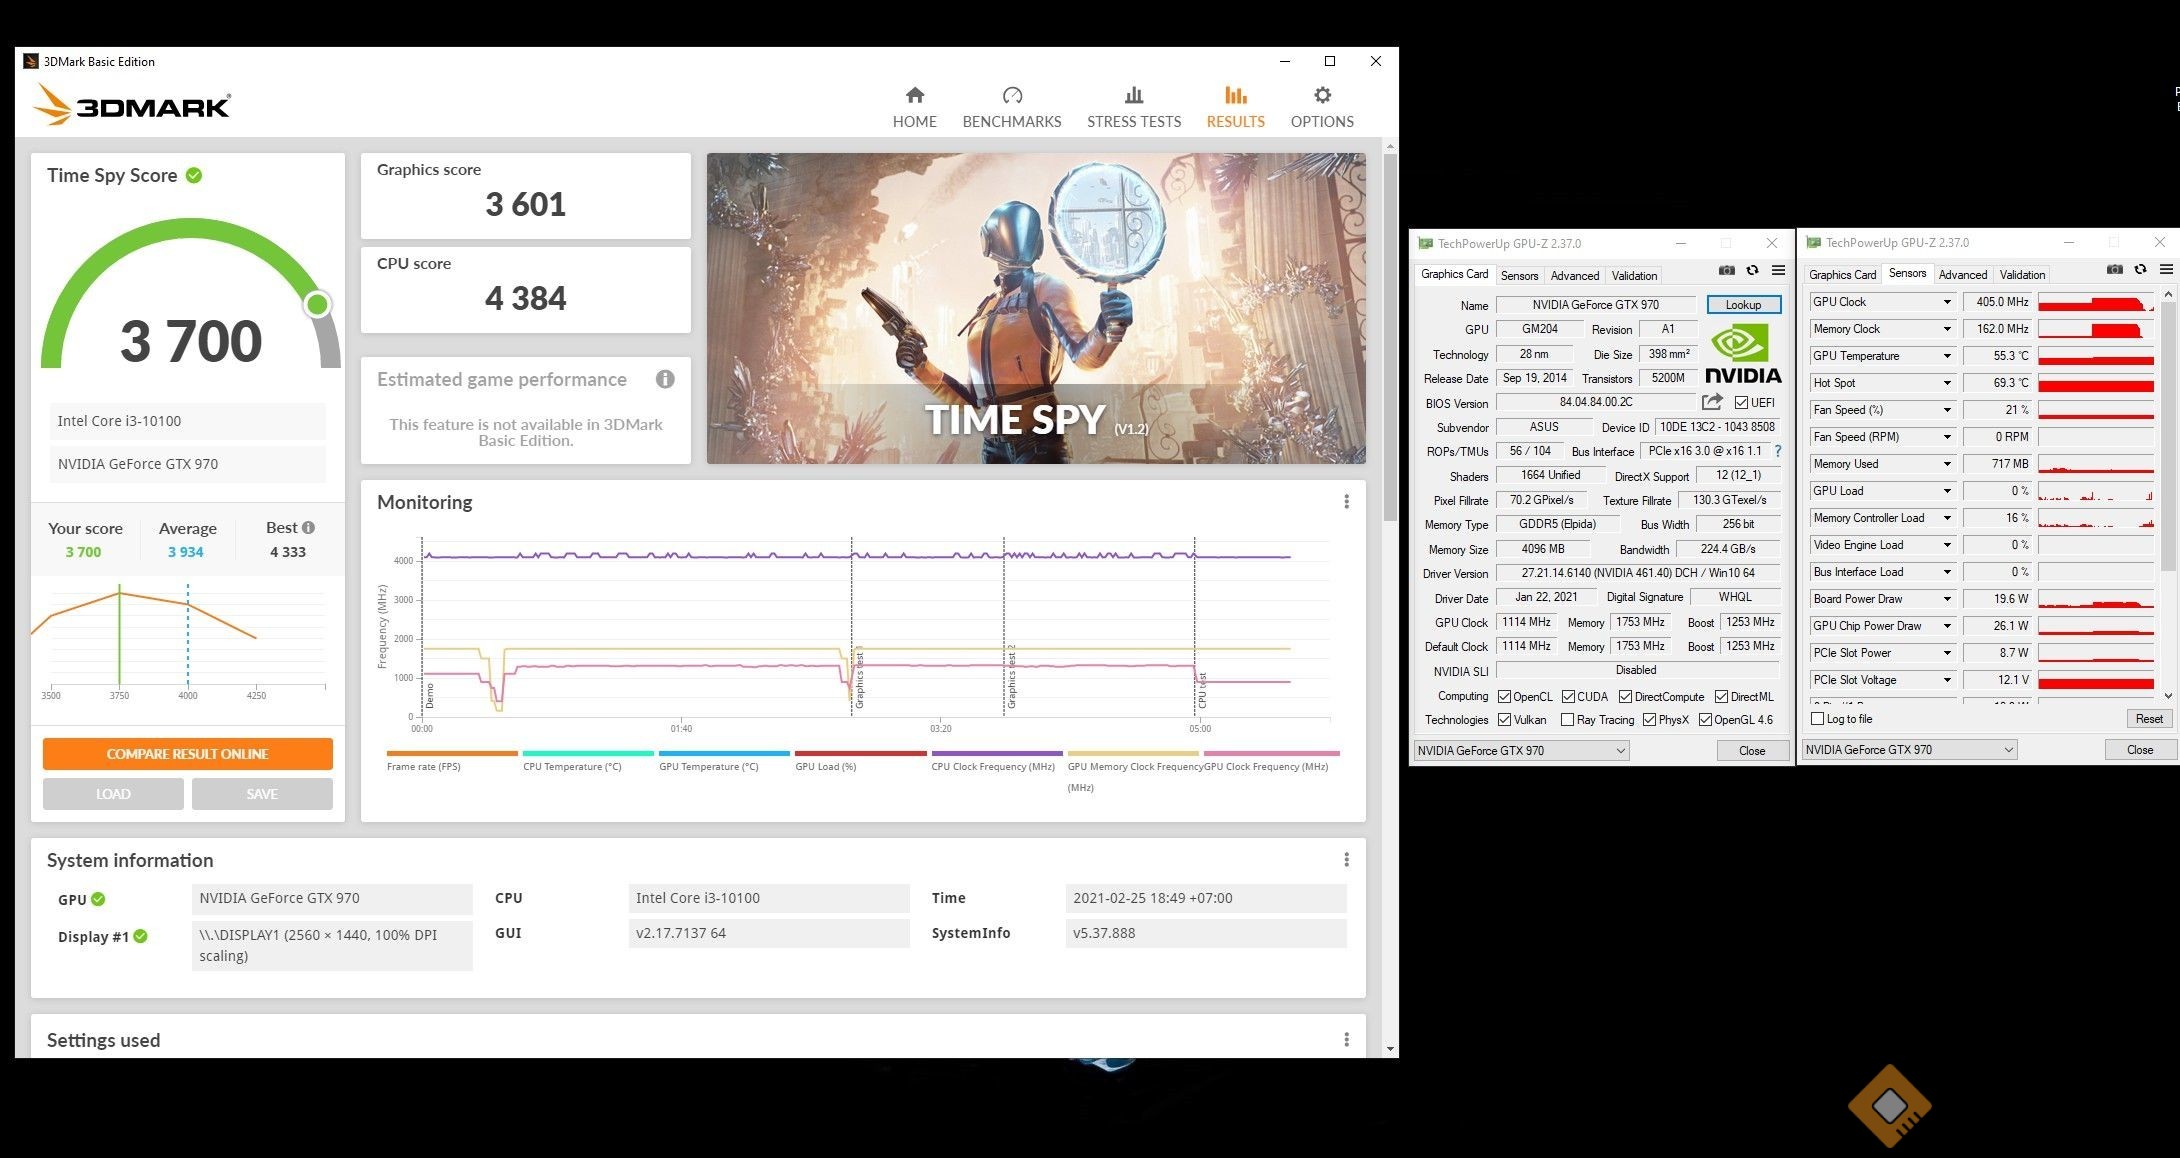Expand the GPU Temperature sensor dropdown
Screen dimensions: 2180x1158
[1946, 356]
